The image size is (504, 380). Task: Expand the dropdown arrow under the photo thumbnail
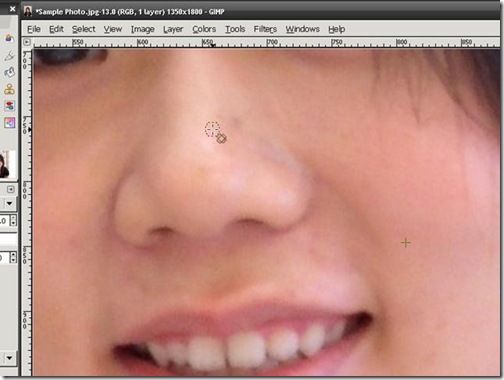click(9, 203)
